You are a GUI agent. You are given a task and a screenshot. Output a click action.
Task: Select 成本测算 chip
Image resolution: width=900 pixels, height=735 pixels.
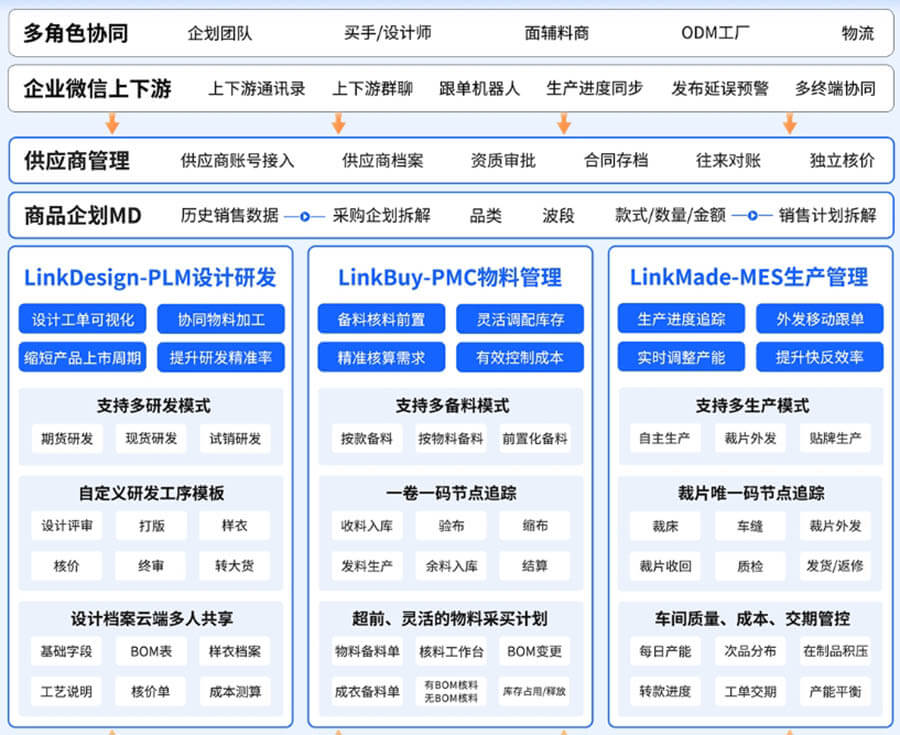tap(235, 691)
